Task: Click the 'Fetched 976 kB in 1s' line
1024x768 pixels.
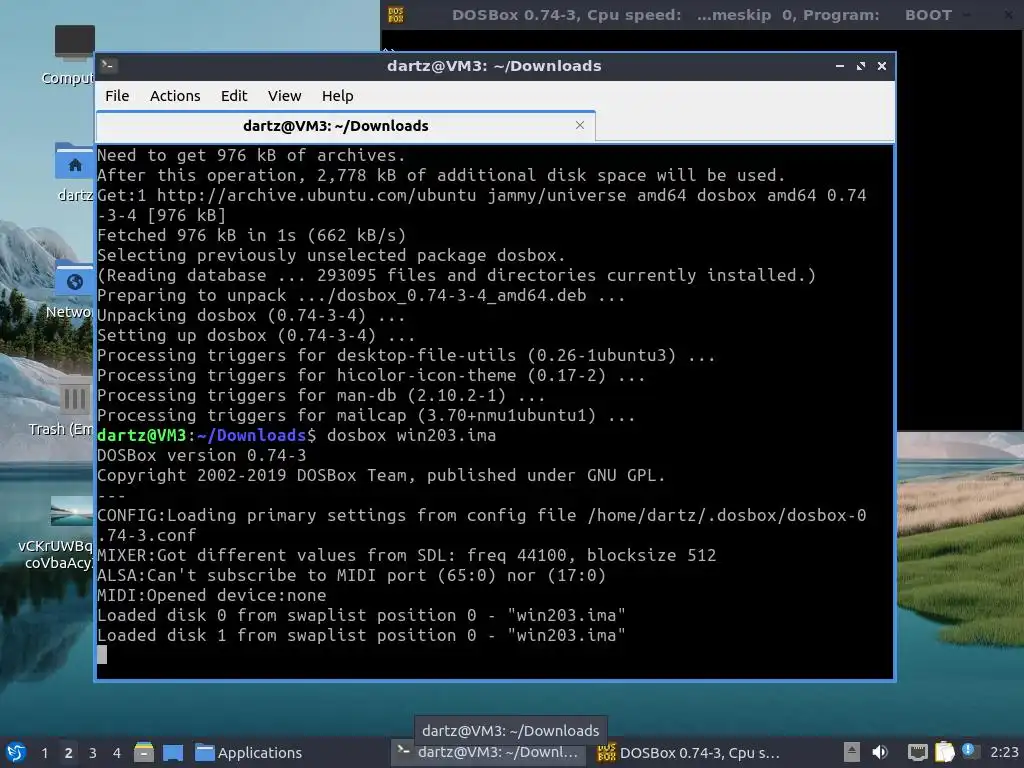Action: click(251, 236)
